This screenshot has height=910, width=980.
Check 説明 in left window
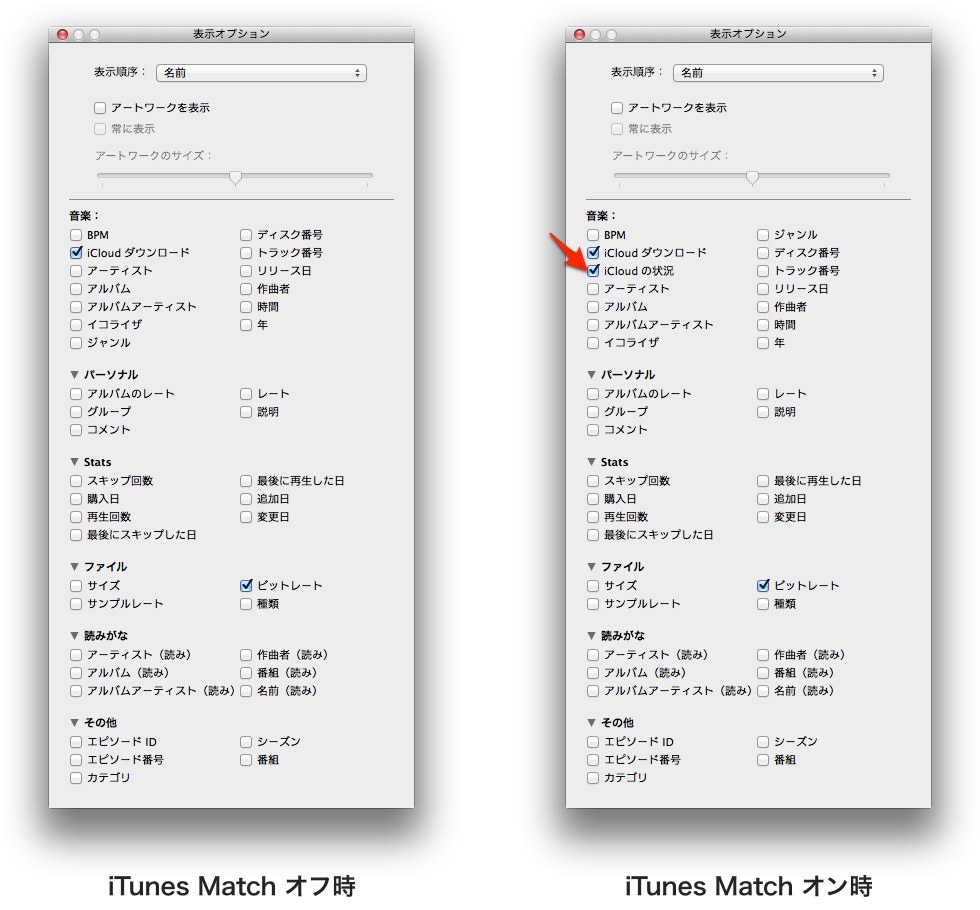click(x=246, y=412)
